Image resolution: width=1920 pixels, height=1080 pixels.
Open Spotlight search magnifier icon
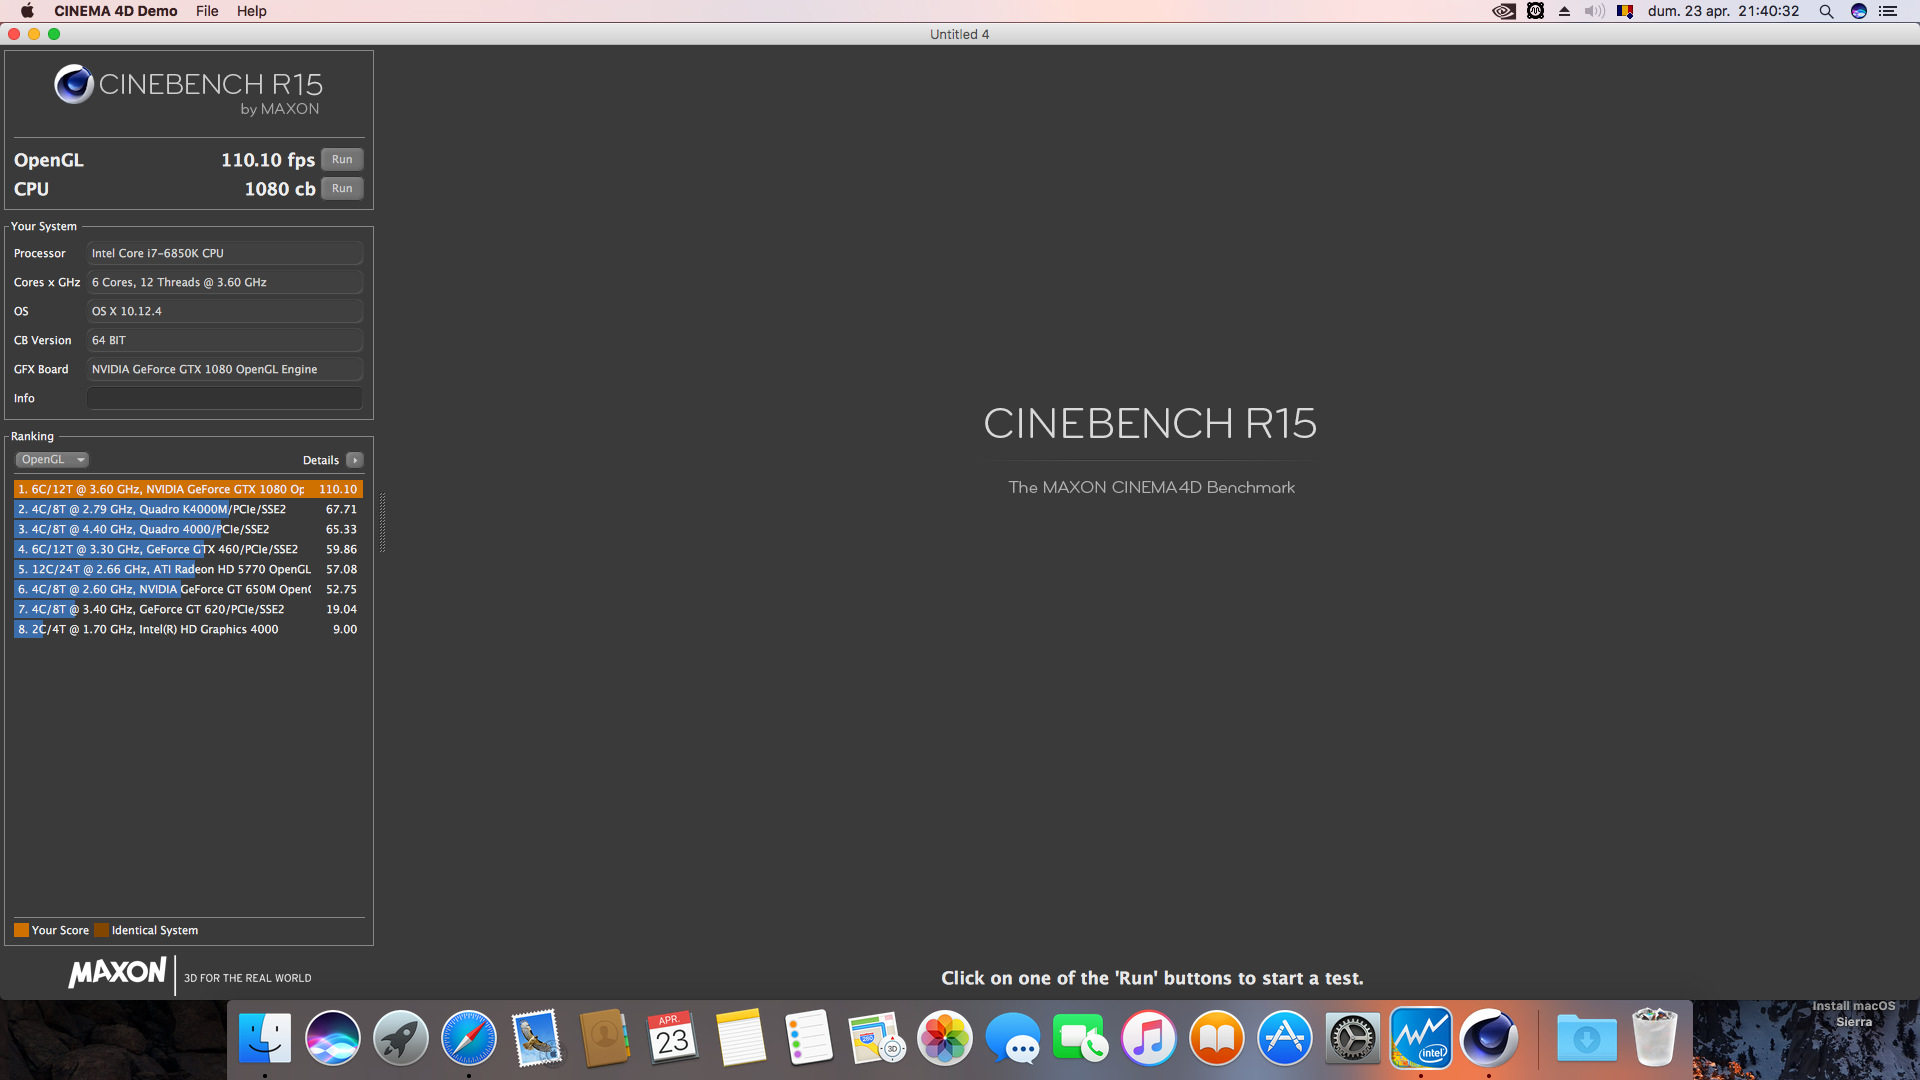pos(1826,11)
